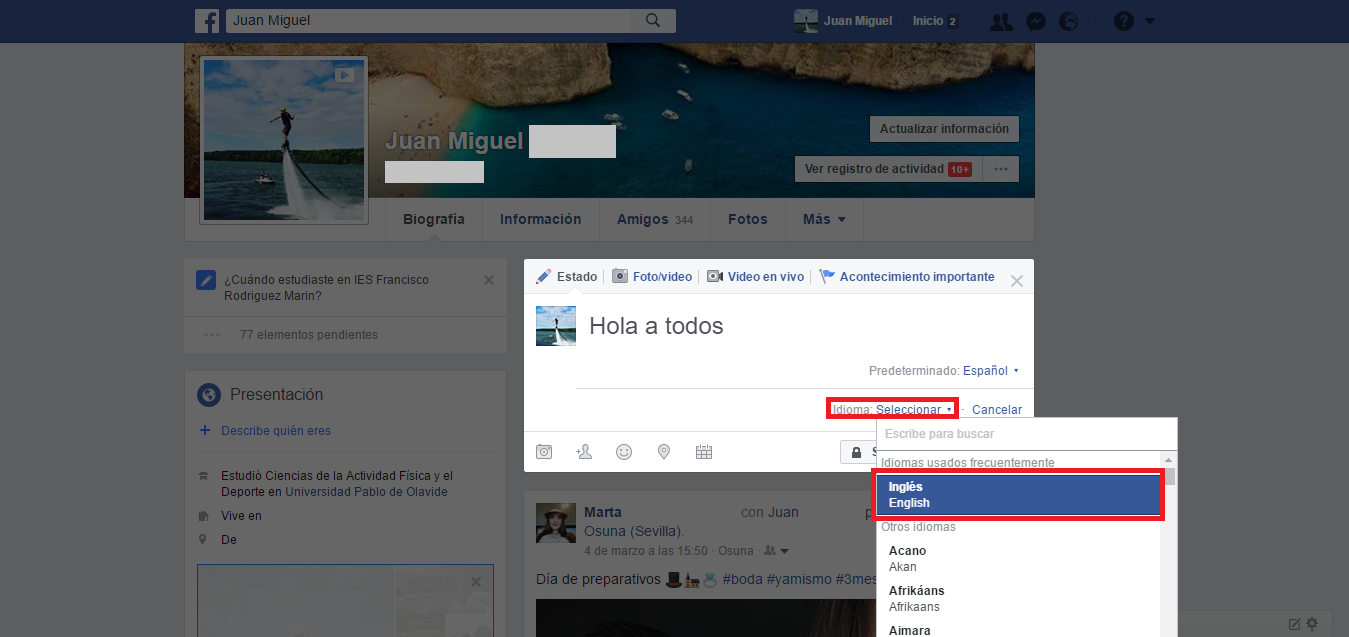Viewport: 1349px width, 637px height.
Task: Choose Inglés English from language list
Action: (1019, 495)
